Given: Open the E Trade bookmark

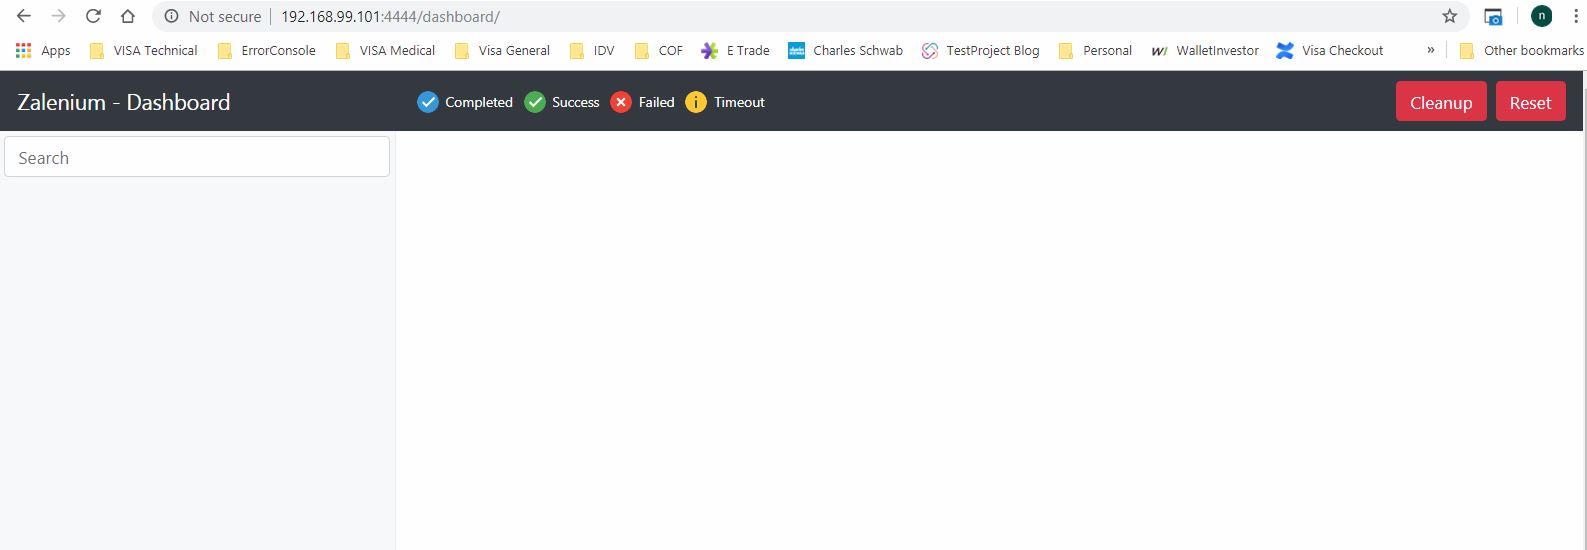Looking at the screenshot, I should pyautogui.click(x=735, y=50).
